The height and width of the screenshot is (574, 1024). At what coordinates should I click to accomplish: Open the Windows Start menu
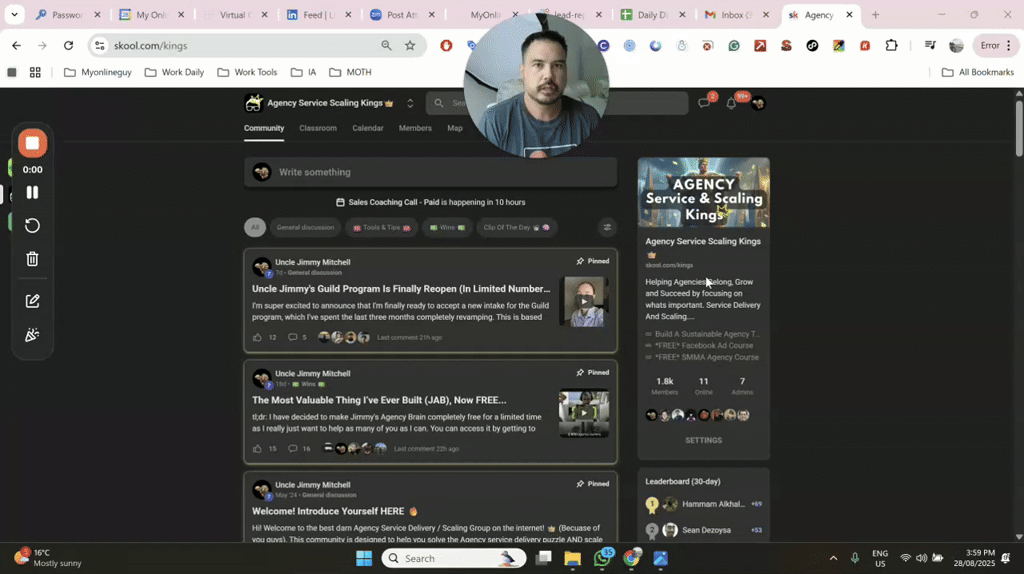click(364, 558)
